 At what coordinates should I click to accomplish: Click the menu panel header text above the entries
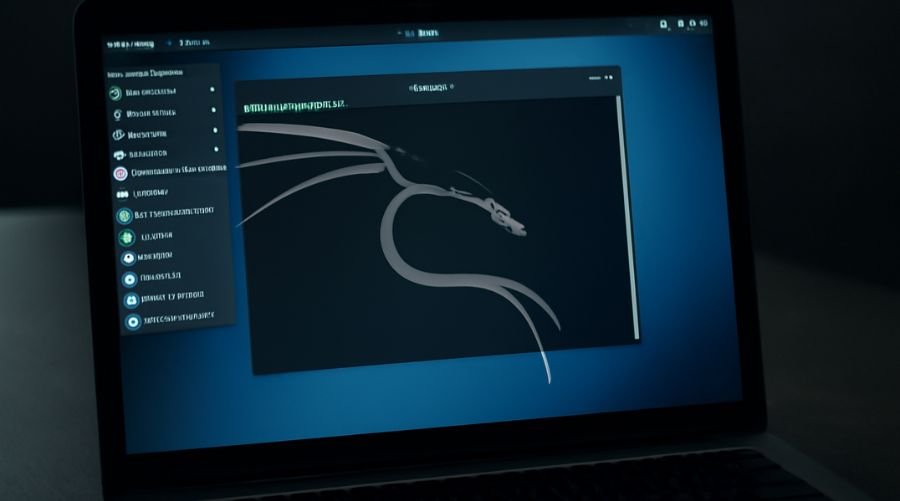(x=145, y=73)
